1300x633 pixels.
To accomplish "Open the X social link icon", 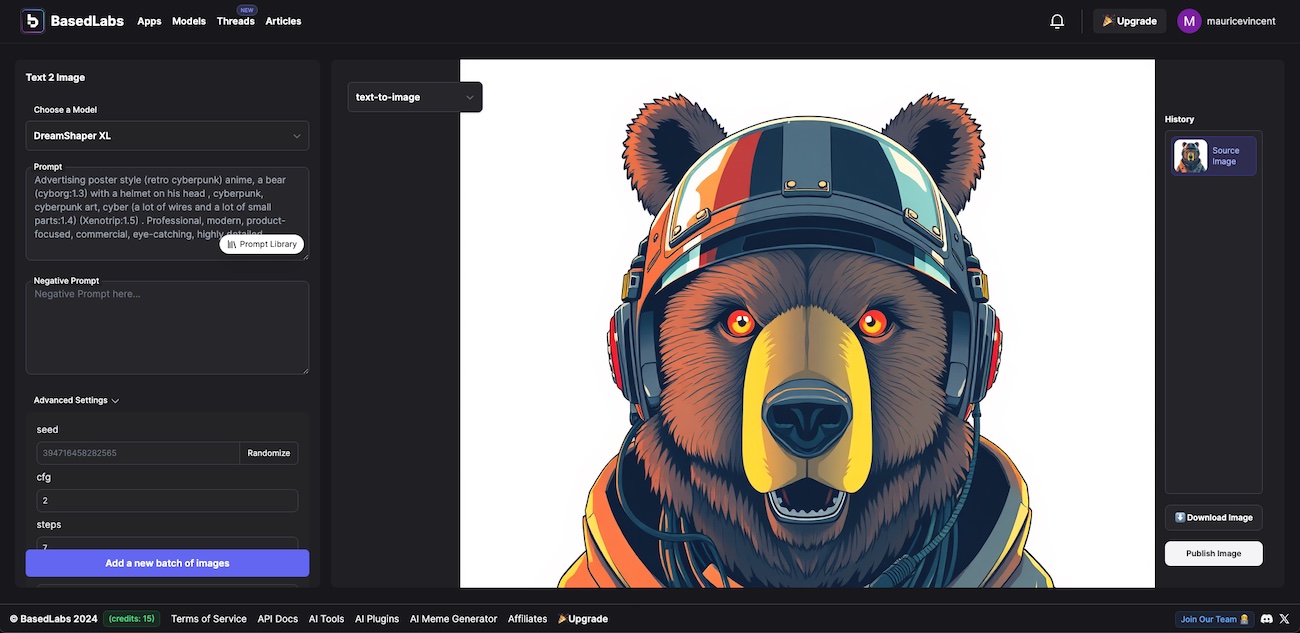I will (x=1285, y=619).
